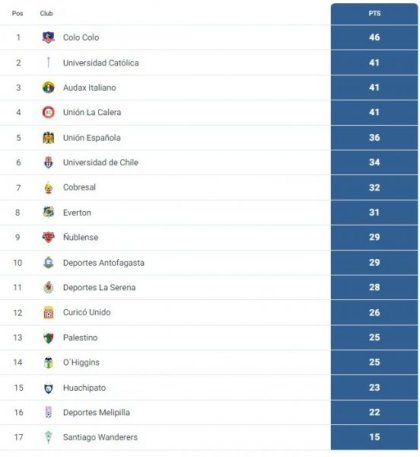Click the Ñublense red badge icon

click(48, 237)
